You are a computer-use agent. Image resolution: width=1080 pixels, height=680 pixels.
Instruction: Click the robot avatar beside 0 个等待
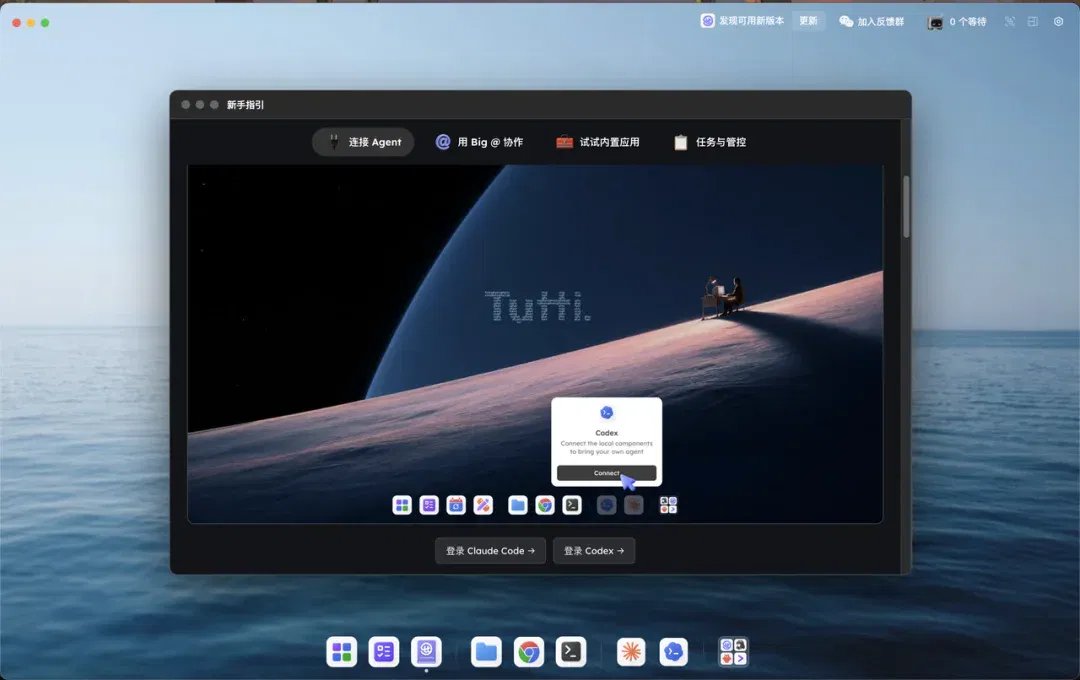935,22
